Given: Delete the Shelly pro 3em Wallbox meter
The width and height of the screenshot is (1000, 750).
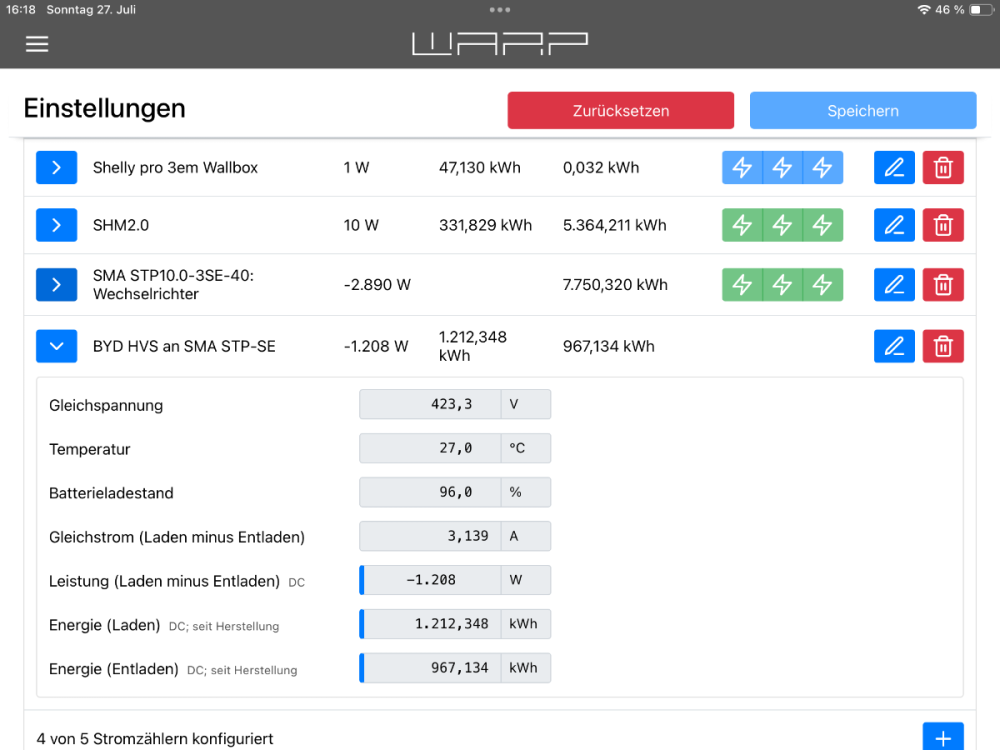Looking at the screenshot, I should pos(943,168).
